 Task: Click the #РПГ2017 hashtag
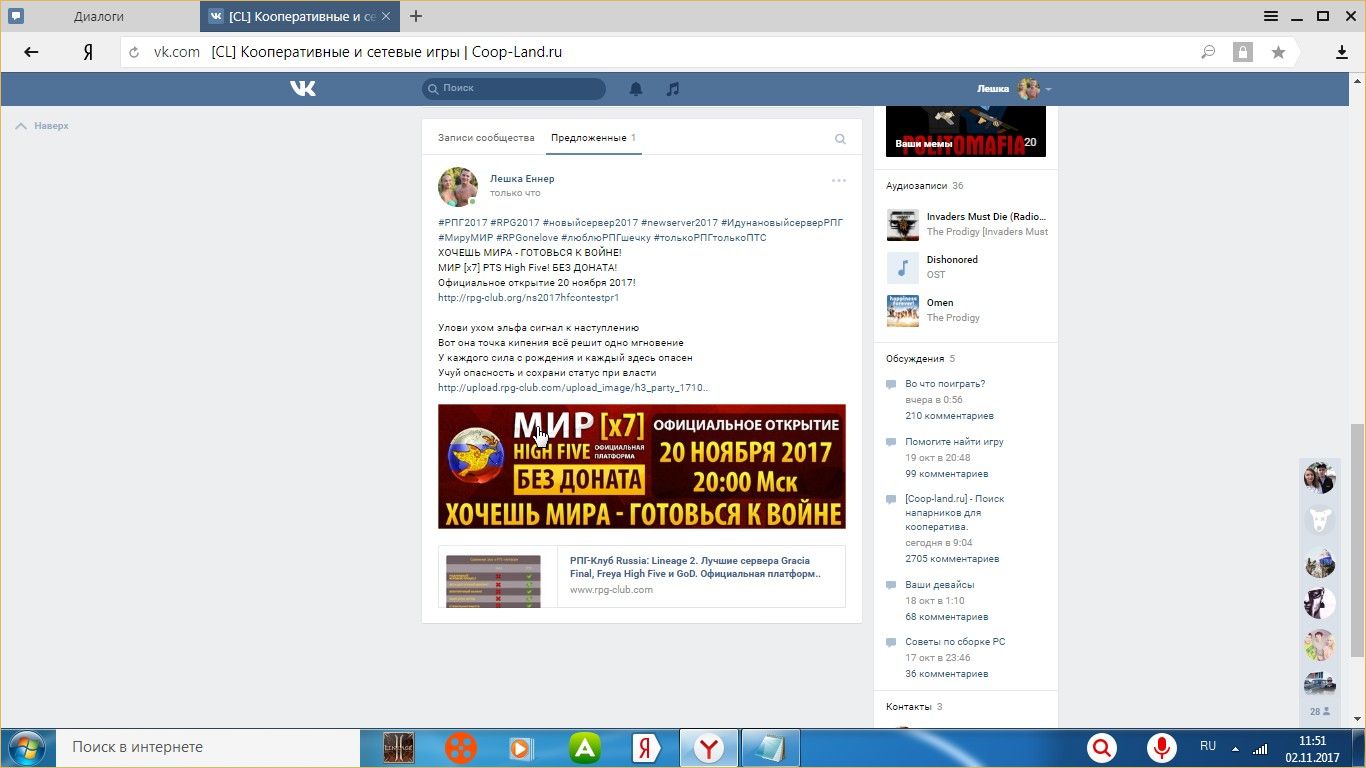coord(462,222)
